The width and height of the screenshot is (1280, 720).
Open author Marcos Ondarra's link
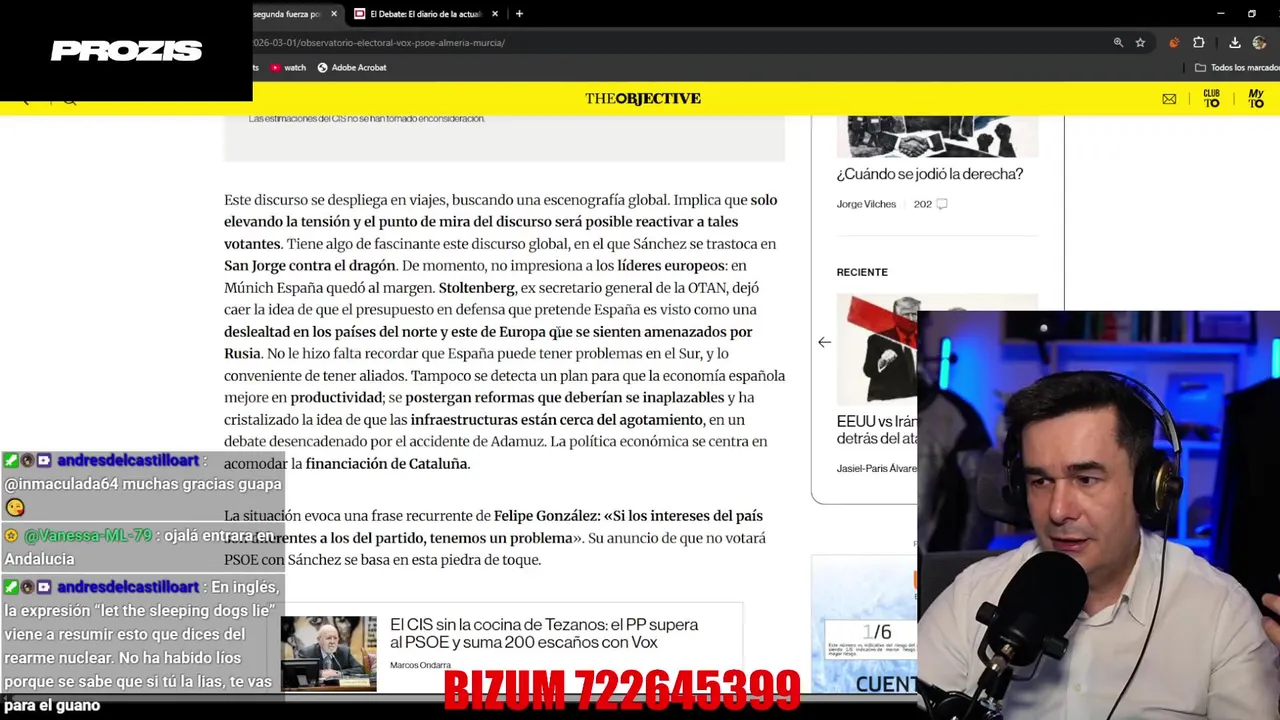pyautogui.click(x=420, y=665)
